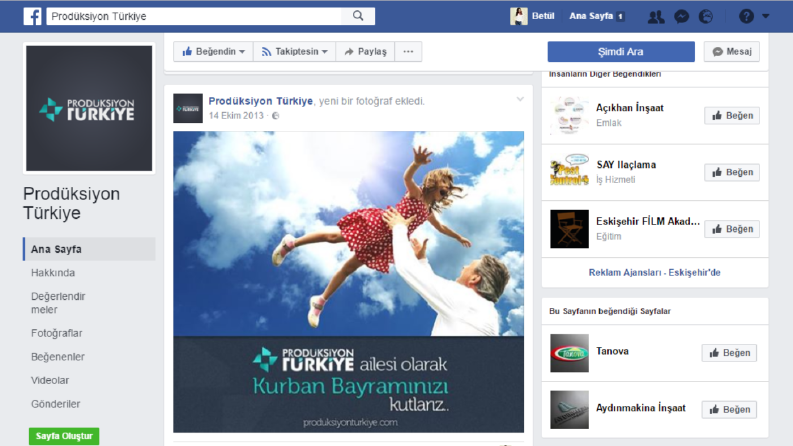793x446 pixels.
Task: Open Eskişehir FİLM Akad... page link
Action: coord(648,221)
